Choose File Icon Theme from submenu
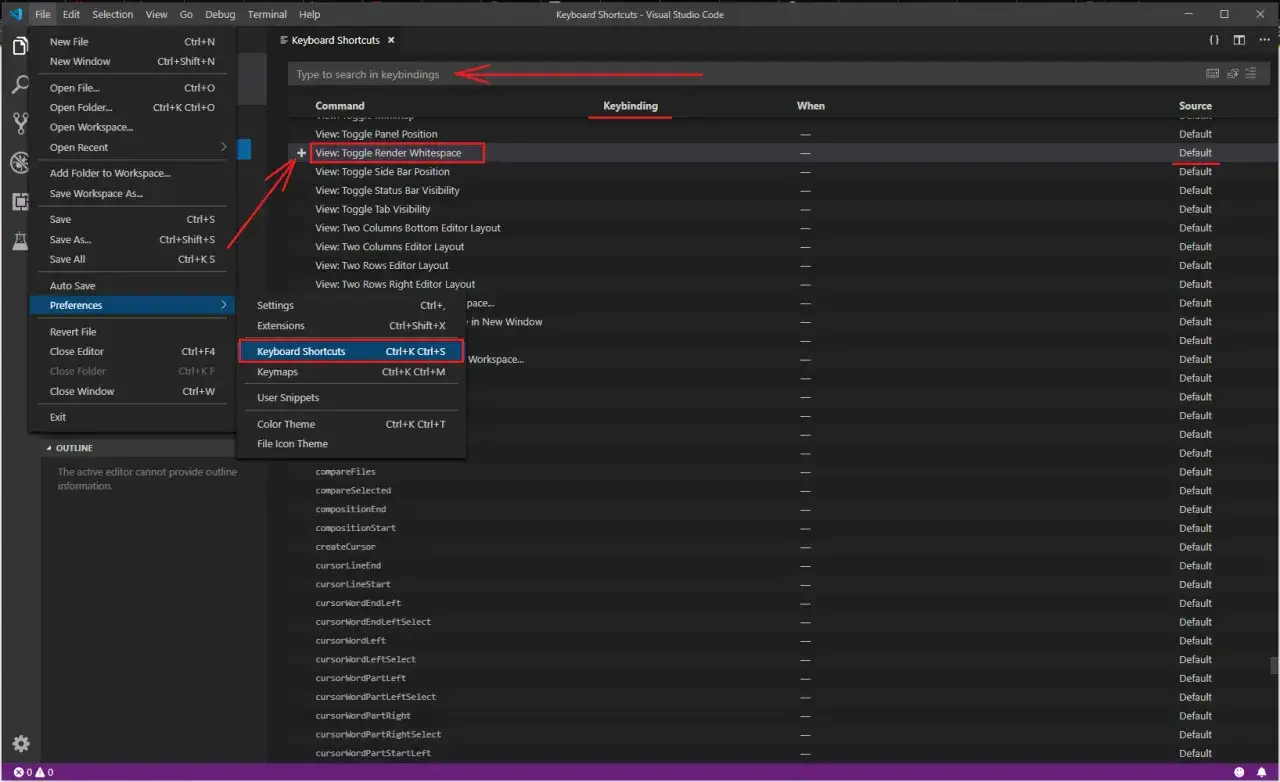1280x782 pixels. pos(351,444)
